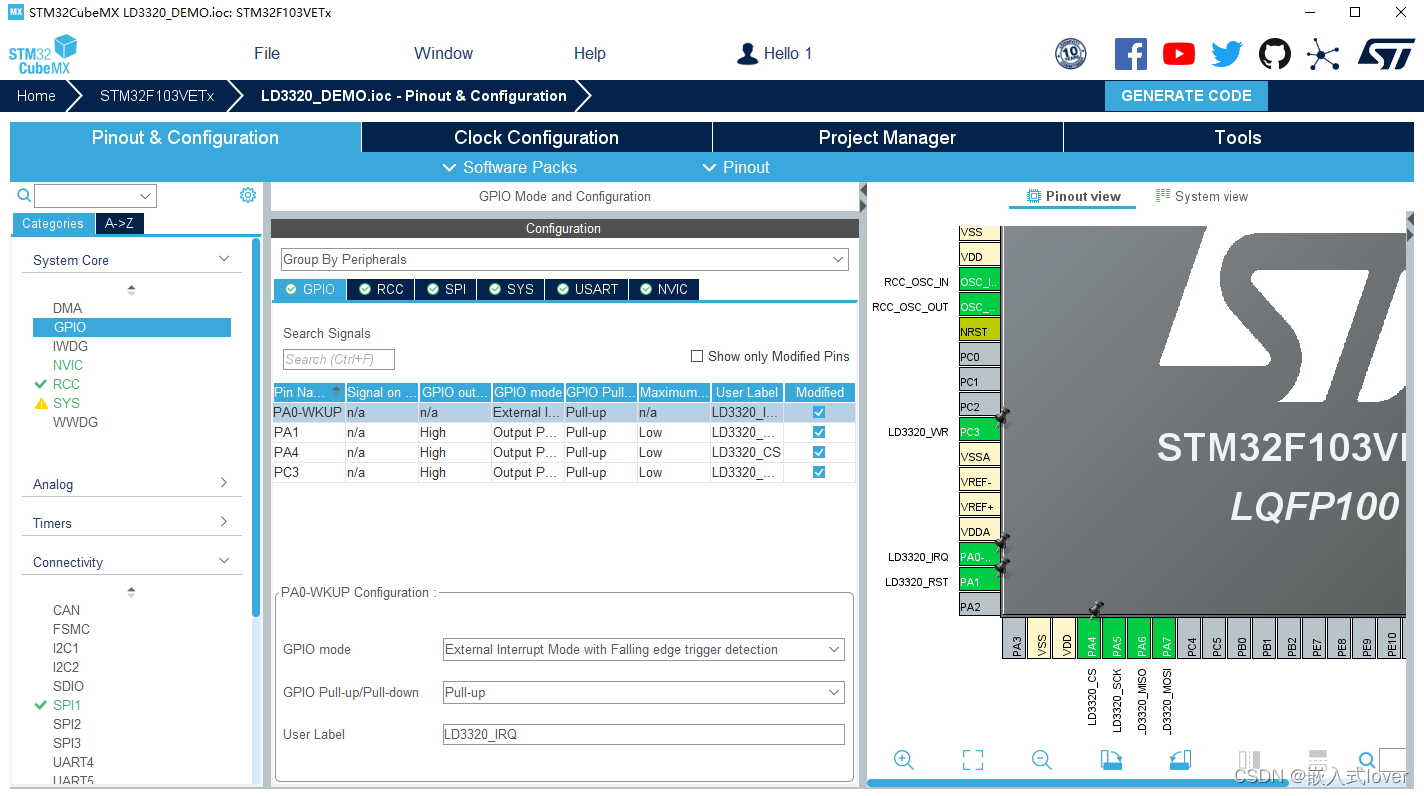
Task: Open the Group By Peripherals dropdown
Action: click(x=564, y=259)
